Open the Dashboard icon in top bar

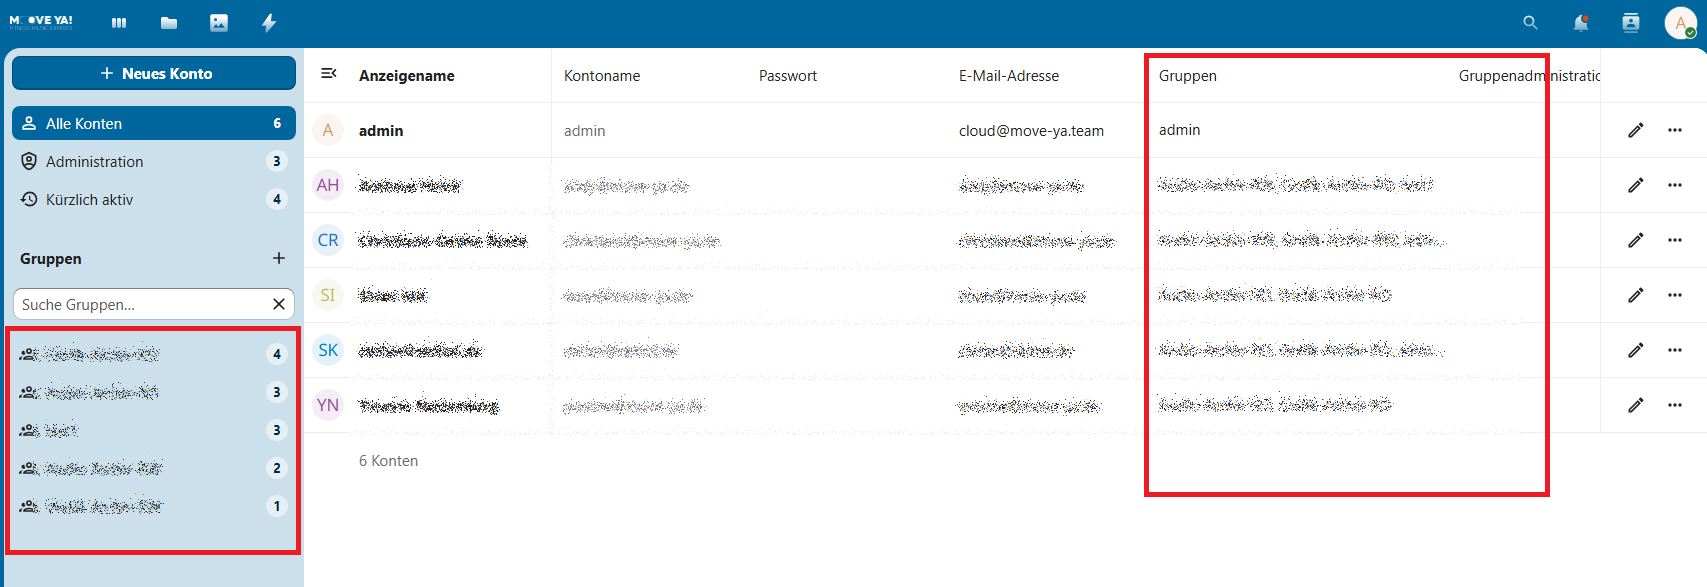point(119,23)
